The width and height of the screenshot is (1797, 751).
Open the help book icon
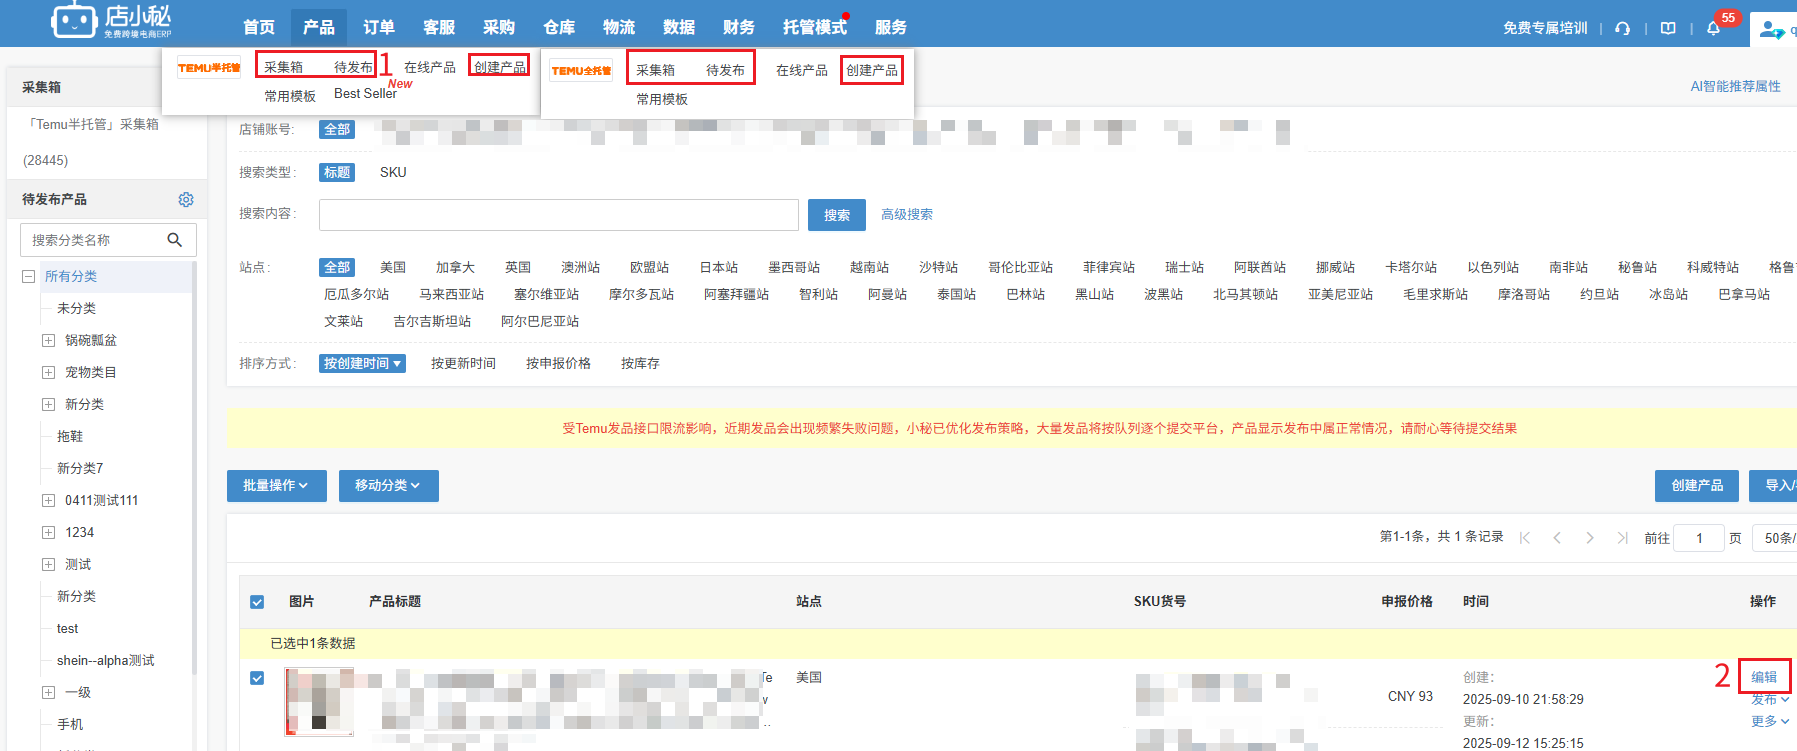pyautogui.click(x=1668, y=28)
